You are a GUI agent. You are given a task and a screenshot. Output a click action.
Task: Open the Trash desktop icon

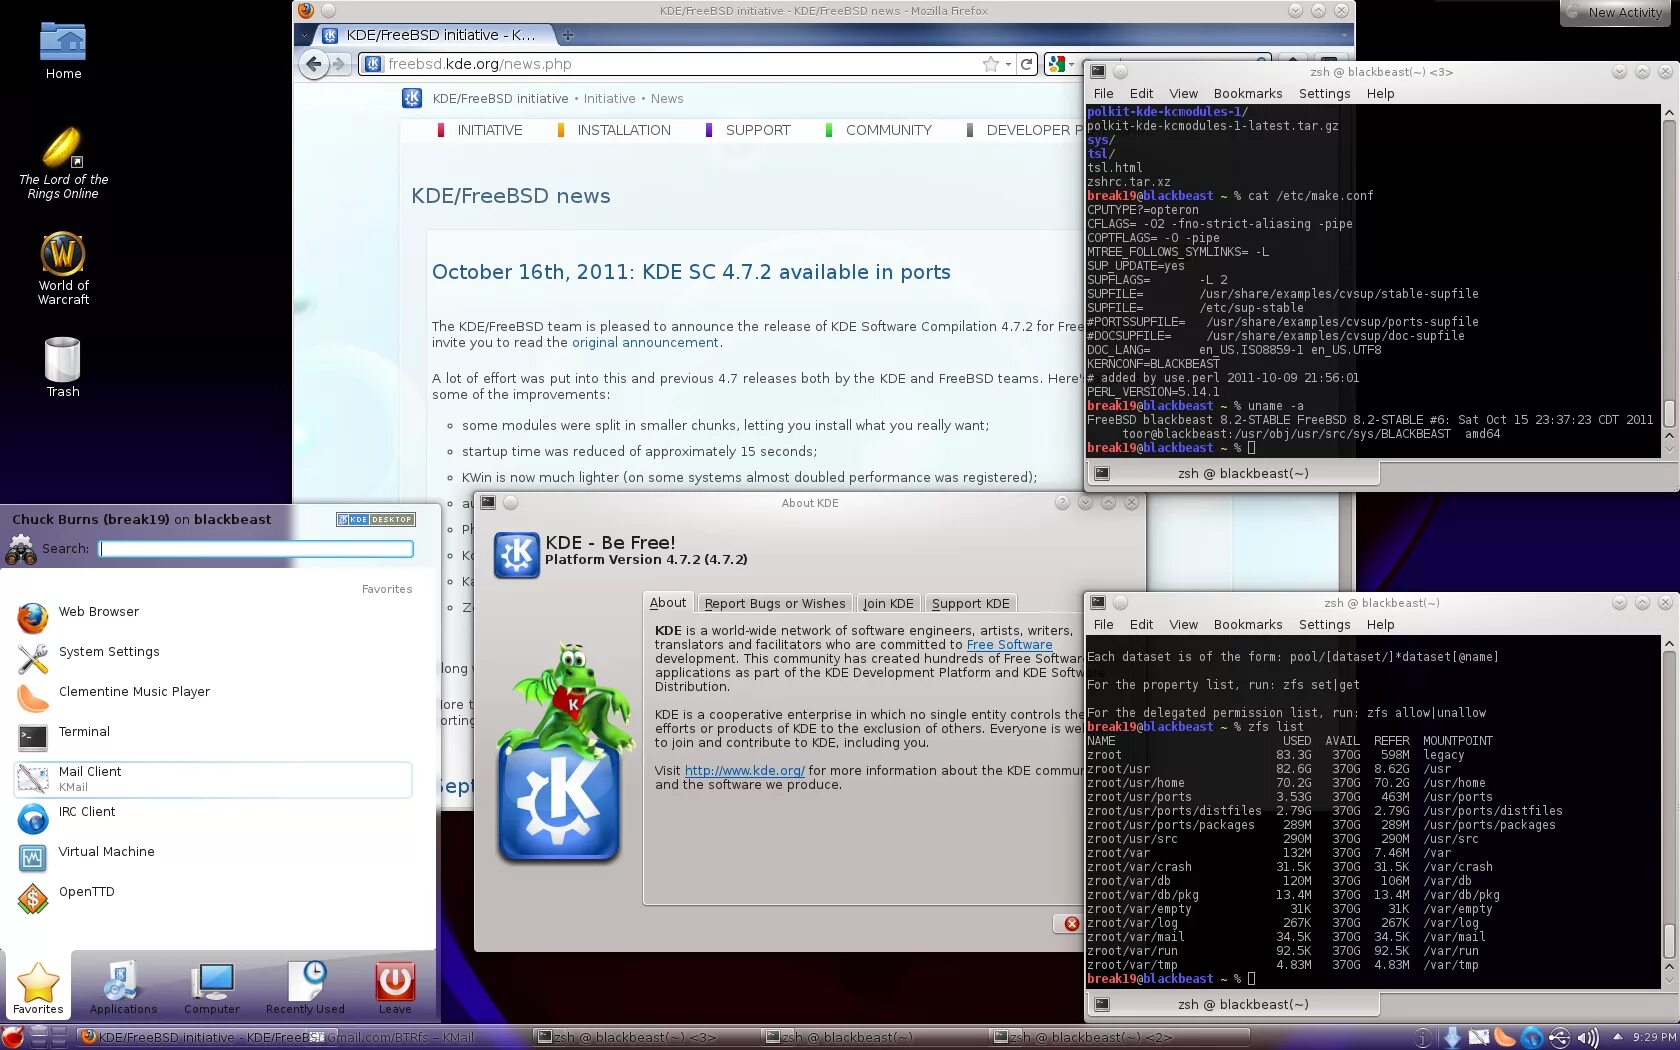tap(63, 367)
